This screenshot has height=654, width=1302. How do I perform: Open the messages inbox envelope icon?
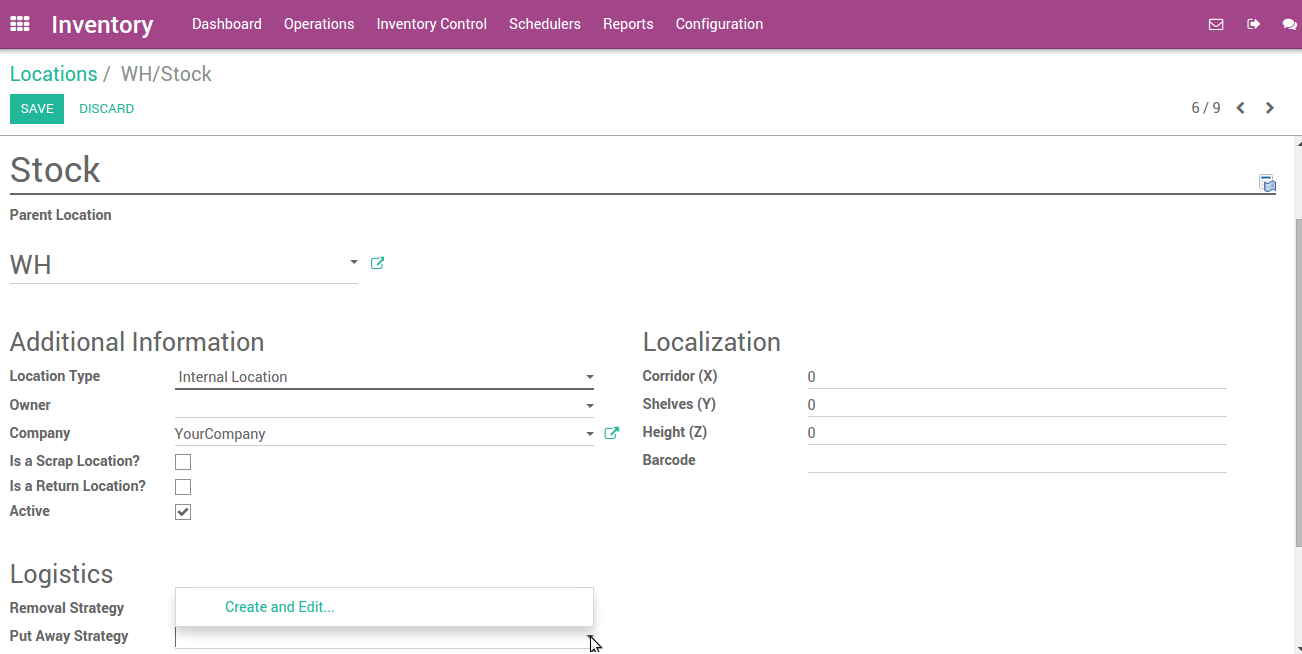pos(1216,24)
